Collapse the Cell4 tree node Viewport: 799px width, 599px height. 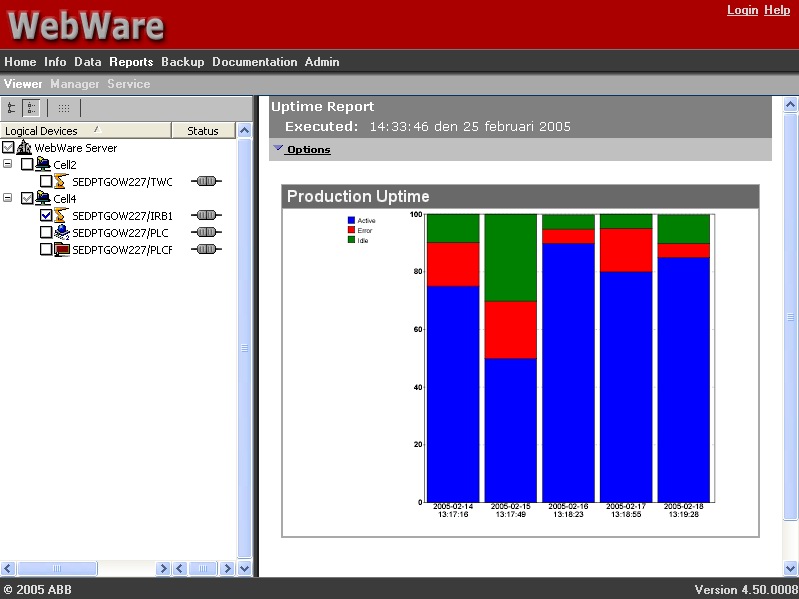pos(8,198)
